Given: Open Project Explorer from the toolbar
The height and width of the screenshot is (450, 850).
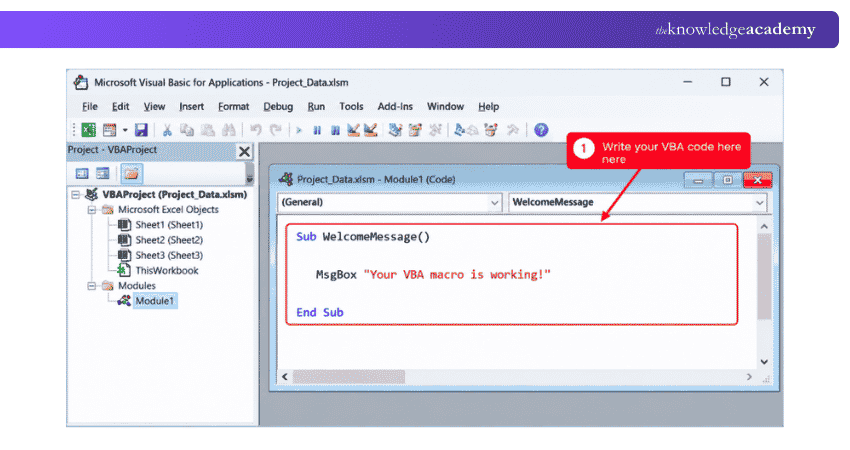Looking at the screenshot, I should coord(396,130).
